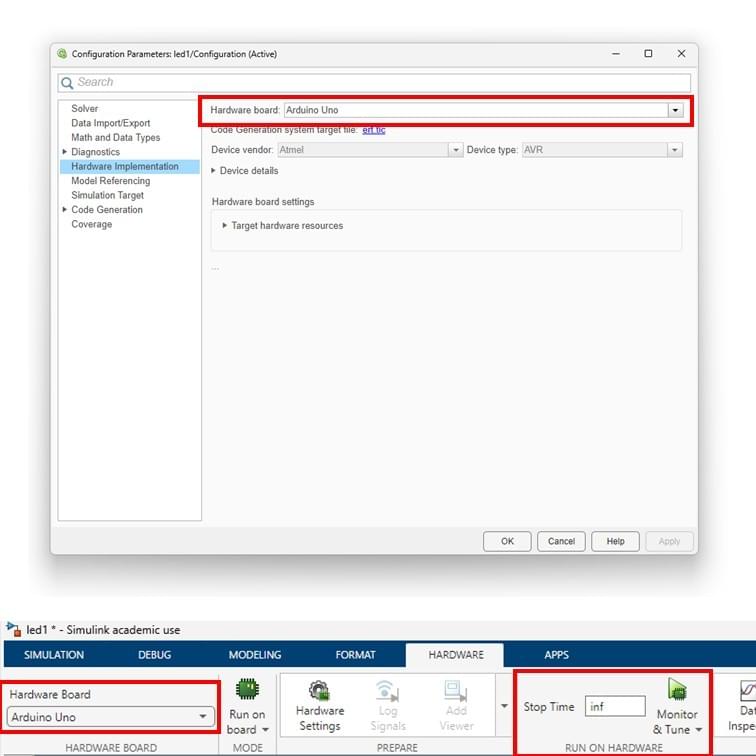756x756 pixels.
Task: Open the Hardware board dropdown in dialog
Action: pos(676,110)
